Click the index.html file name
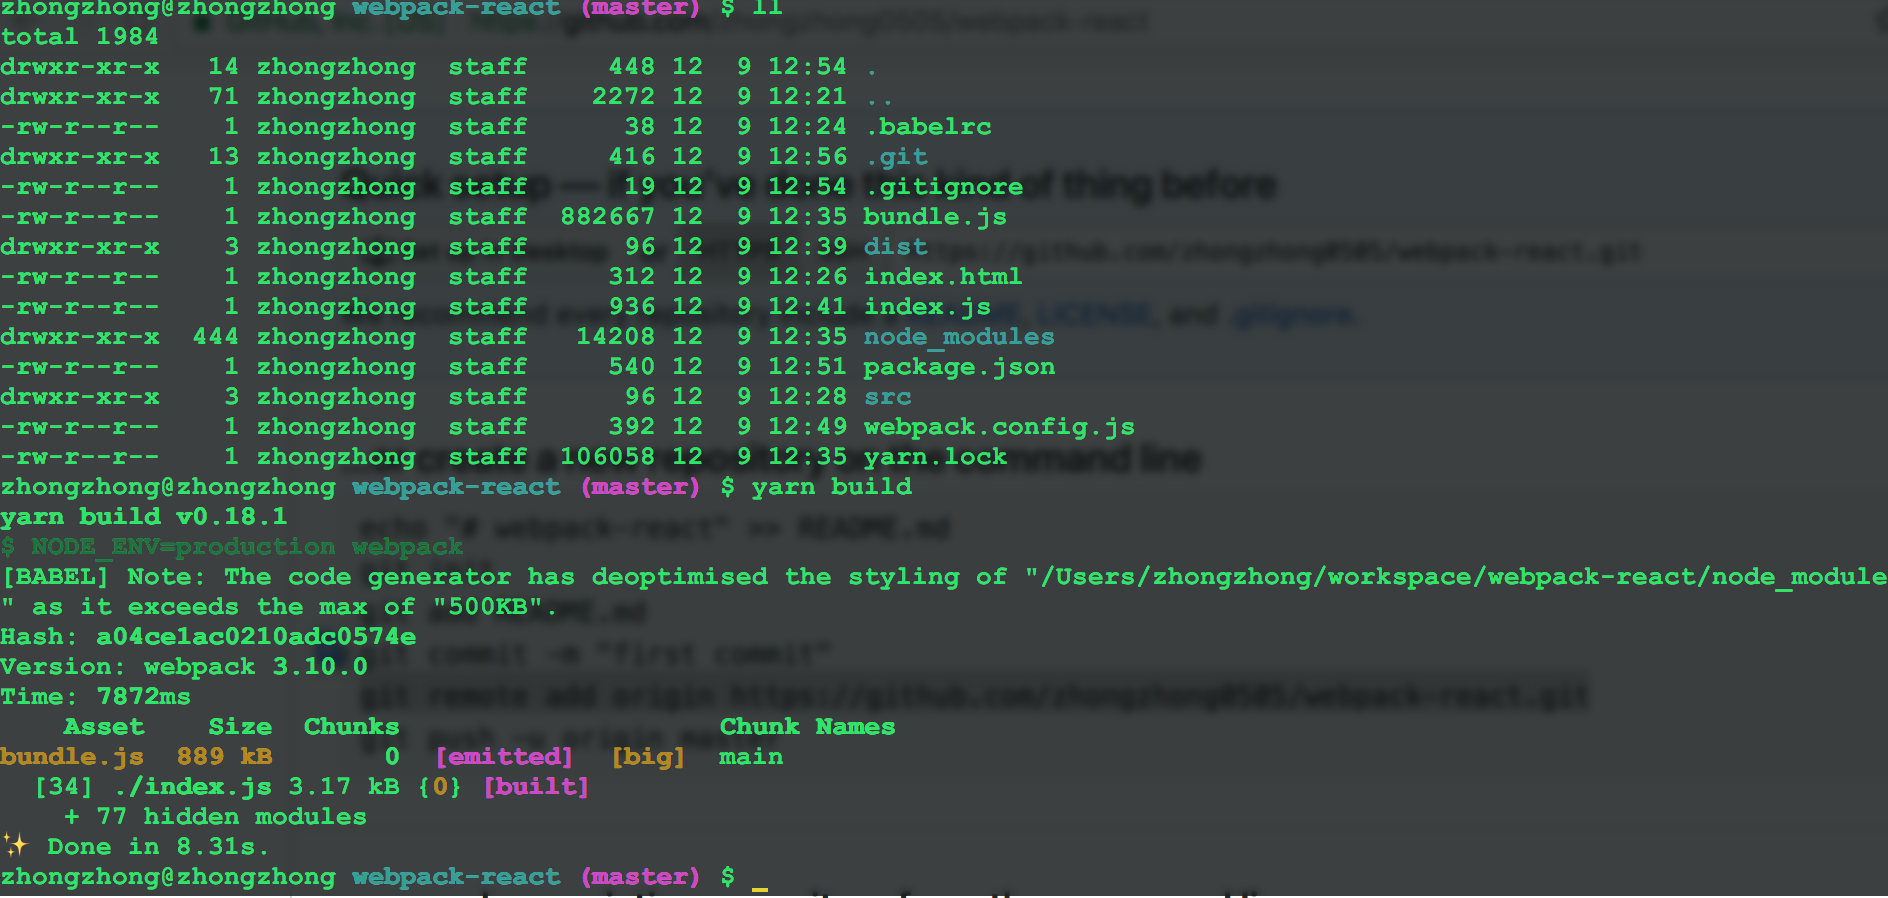 [x=943, y=277]
